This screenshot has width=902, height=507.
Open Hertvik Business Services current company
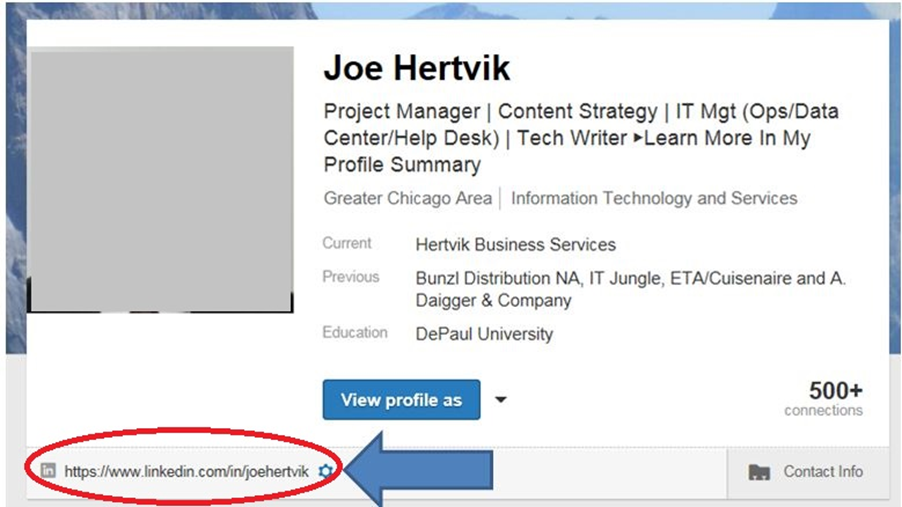point(515,244)
